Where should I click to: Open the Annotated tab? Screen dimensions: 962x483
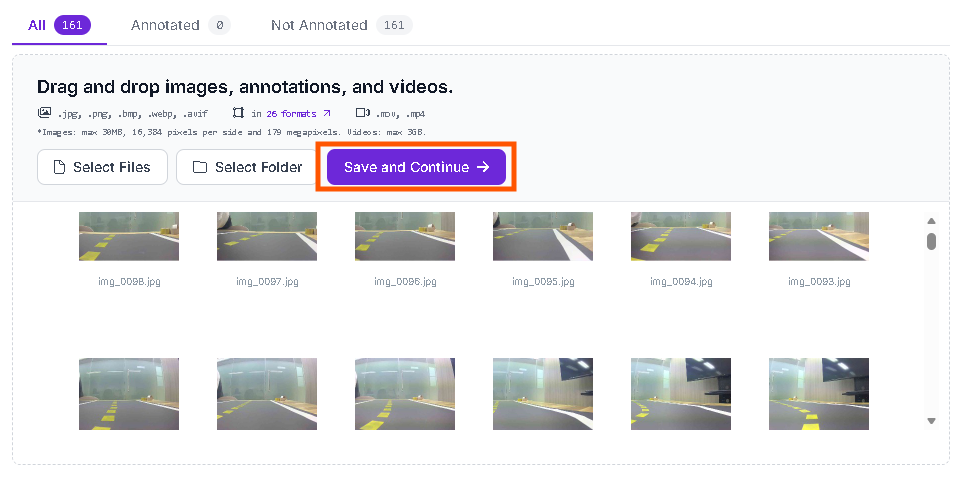click(180, 25)
